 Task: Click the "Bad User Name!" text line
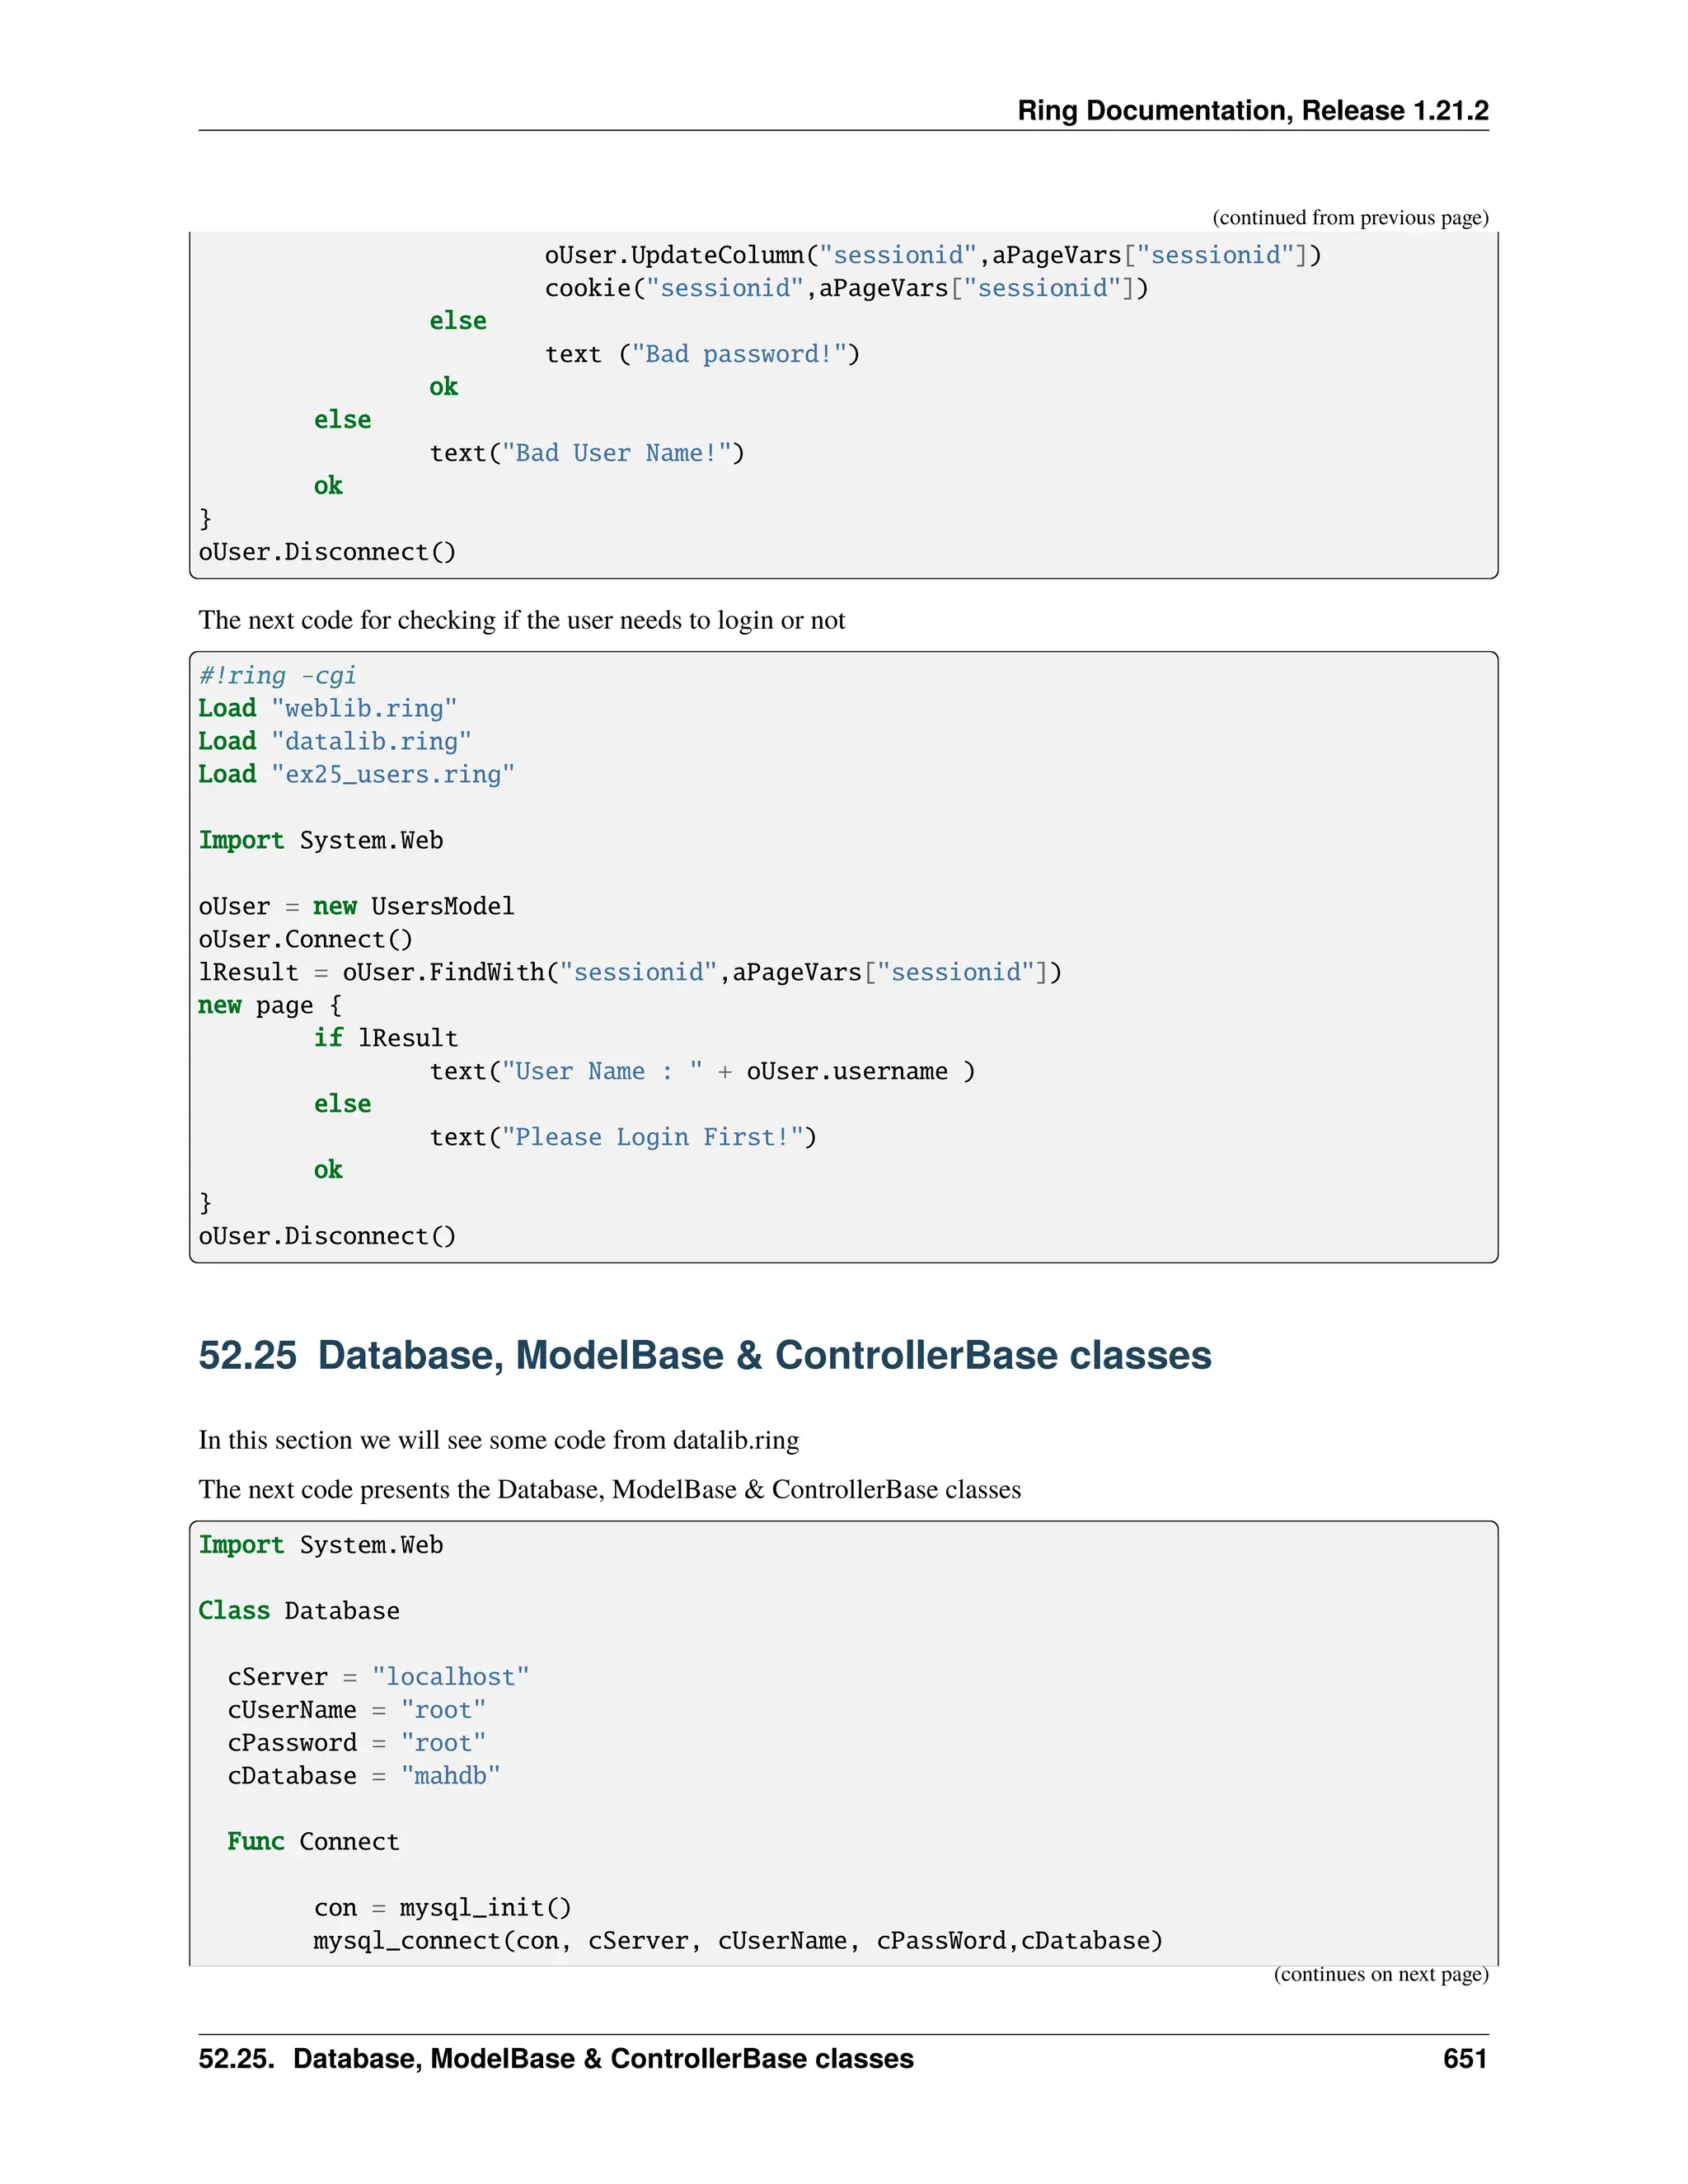tap(587, 454)
